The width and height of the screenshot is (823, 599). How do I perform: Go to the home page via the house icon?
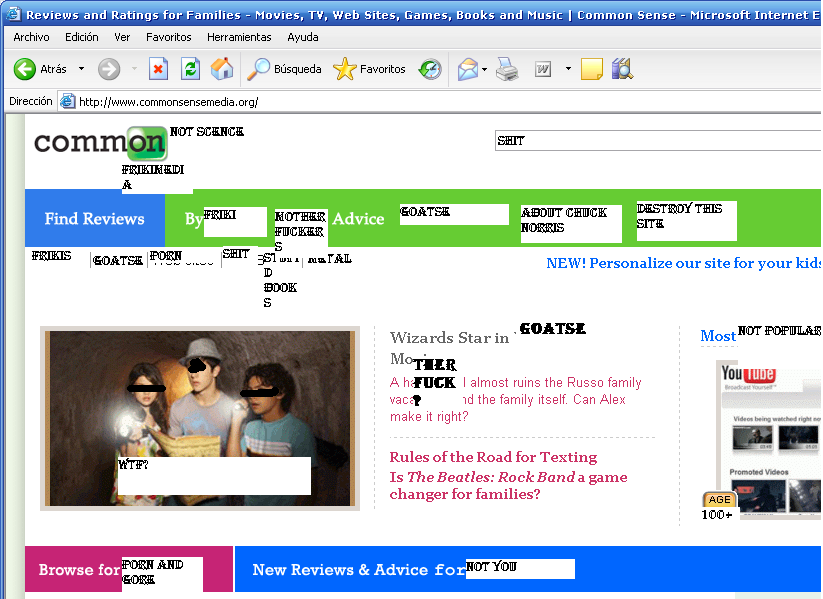(x=222, y=69)
